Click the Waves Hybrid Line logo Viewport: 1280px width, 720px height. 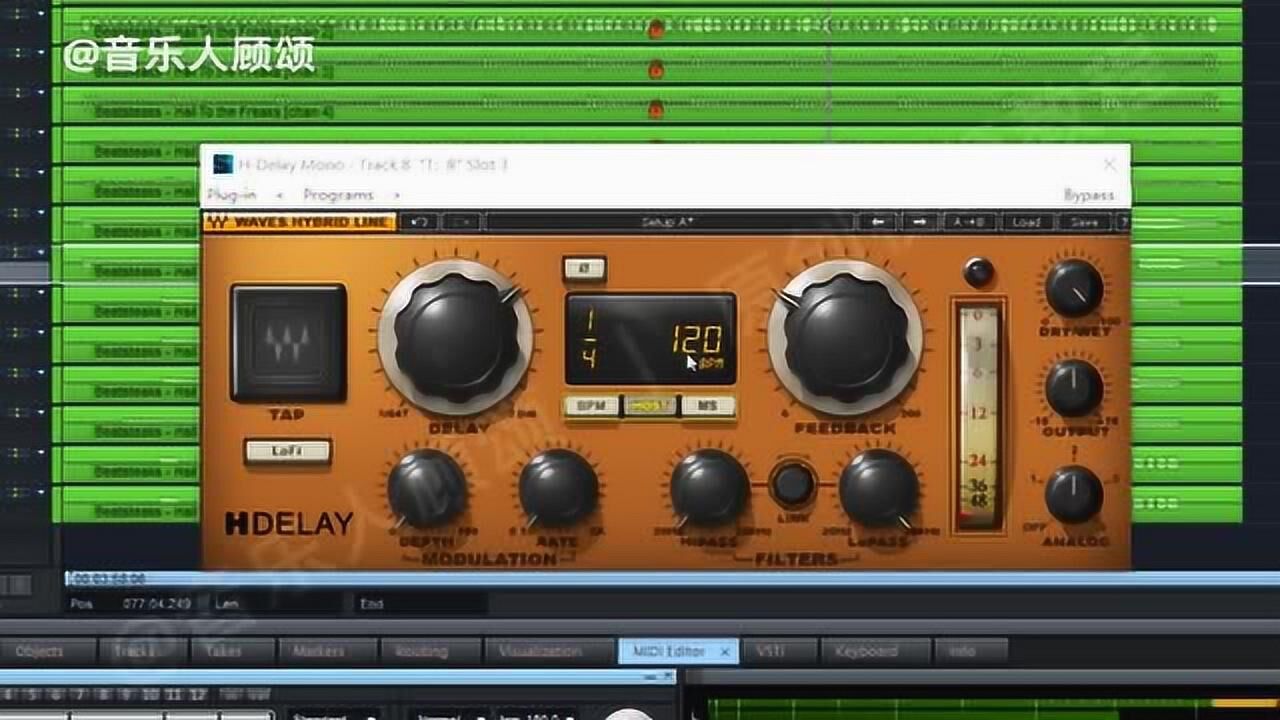coord(300,222)
